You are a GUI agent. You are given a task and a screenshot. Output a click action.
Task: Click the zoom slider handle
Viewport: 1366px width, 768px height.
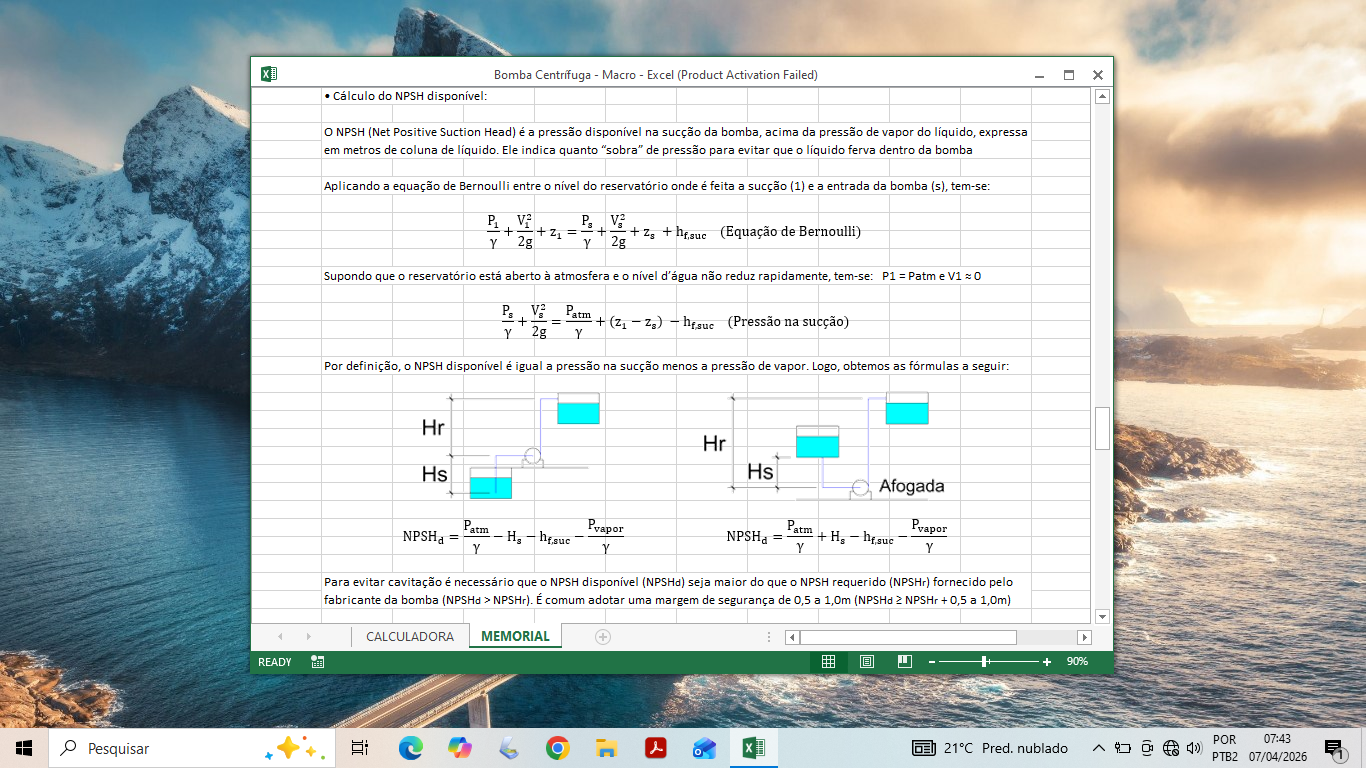985,662
